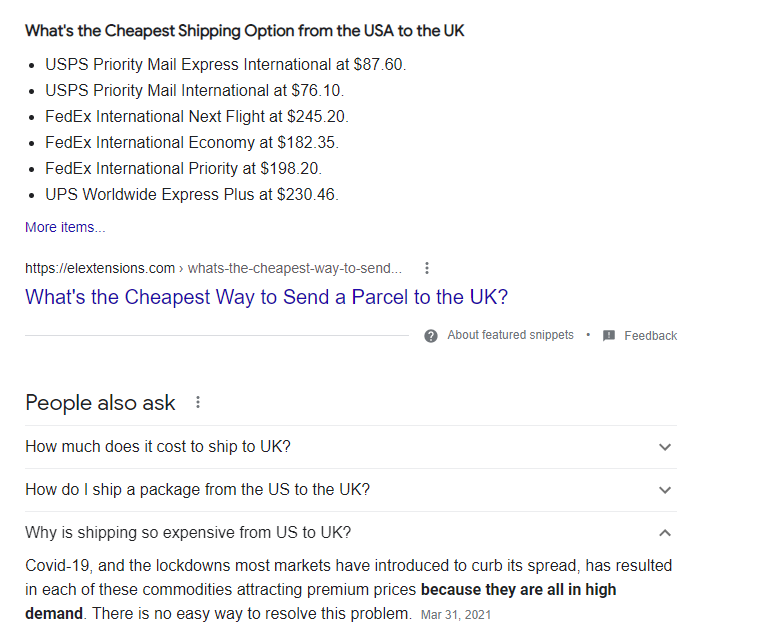Image resolution: width=772 pixels, height=637 pixels.
Task: Click 'FedEx International Economy at $182.35' item
Action: click(x=192, y=143)
